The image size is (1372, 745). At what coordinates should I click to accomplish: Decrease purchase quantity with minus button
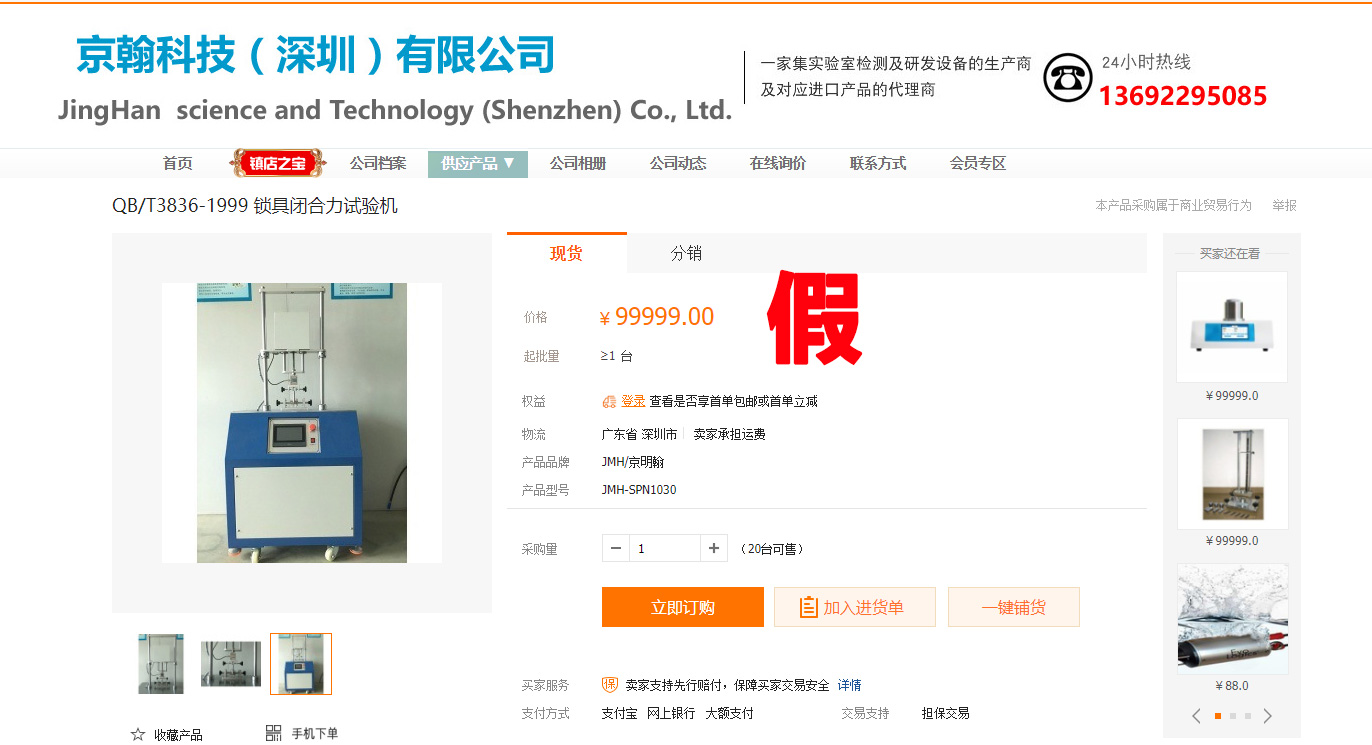(616, 548)
